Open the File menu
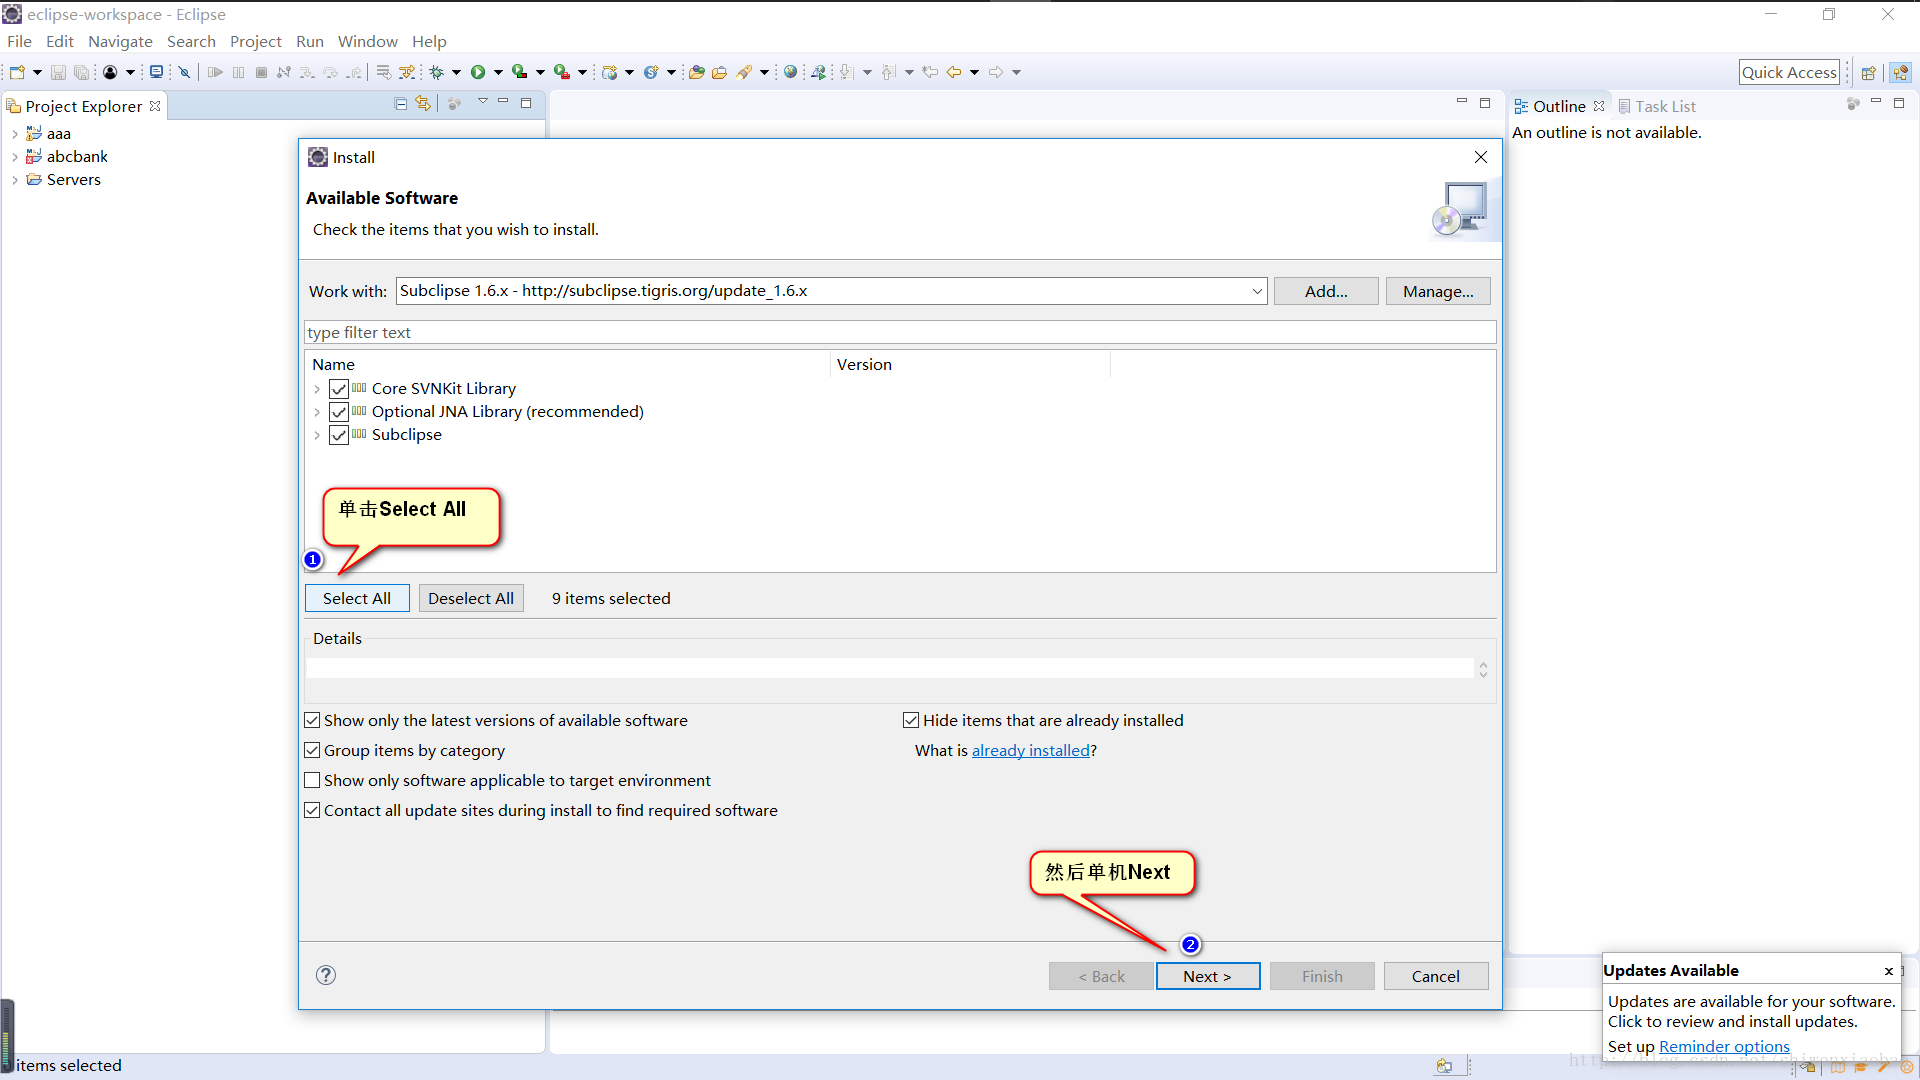1920x1080 pixels. [19, 41]
